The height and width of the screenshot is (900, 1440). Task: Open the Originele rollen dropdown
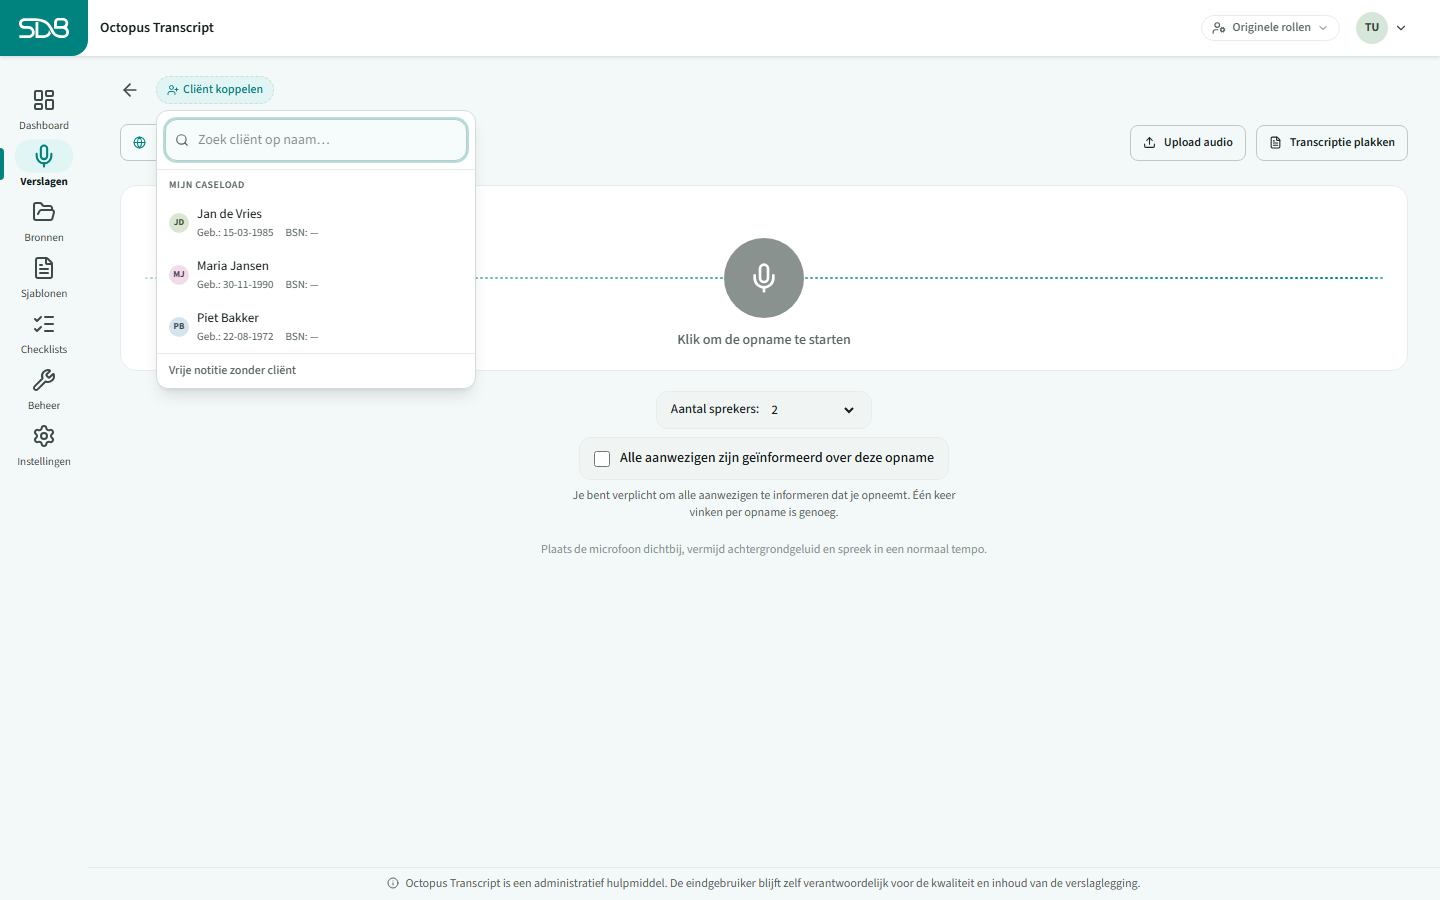(x=1270, y=28)
